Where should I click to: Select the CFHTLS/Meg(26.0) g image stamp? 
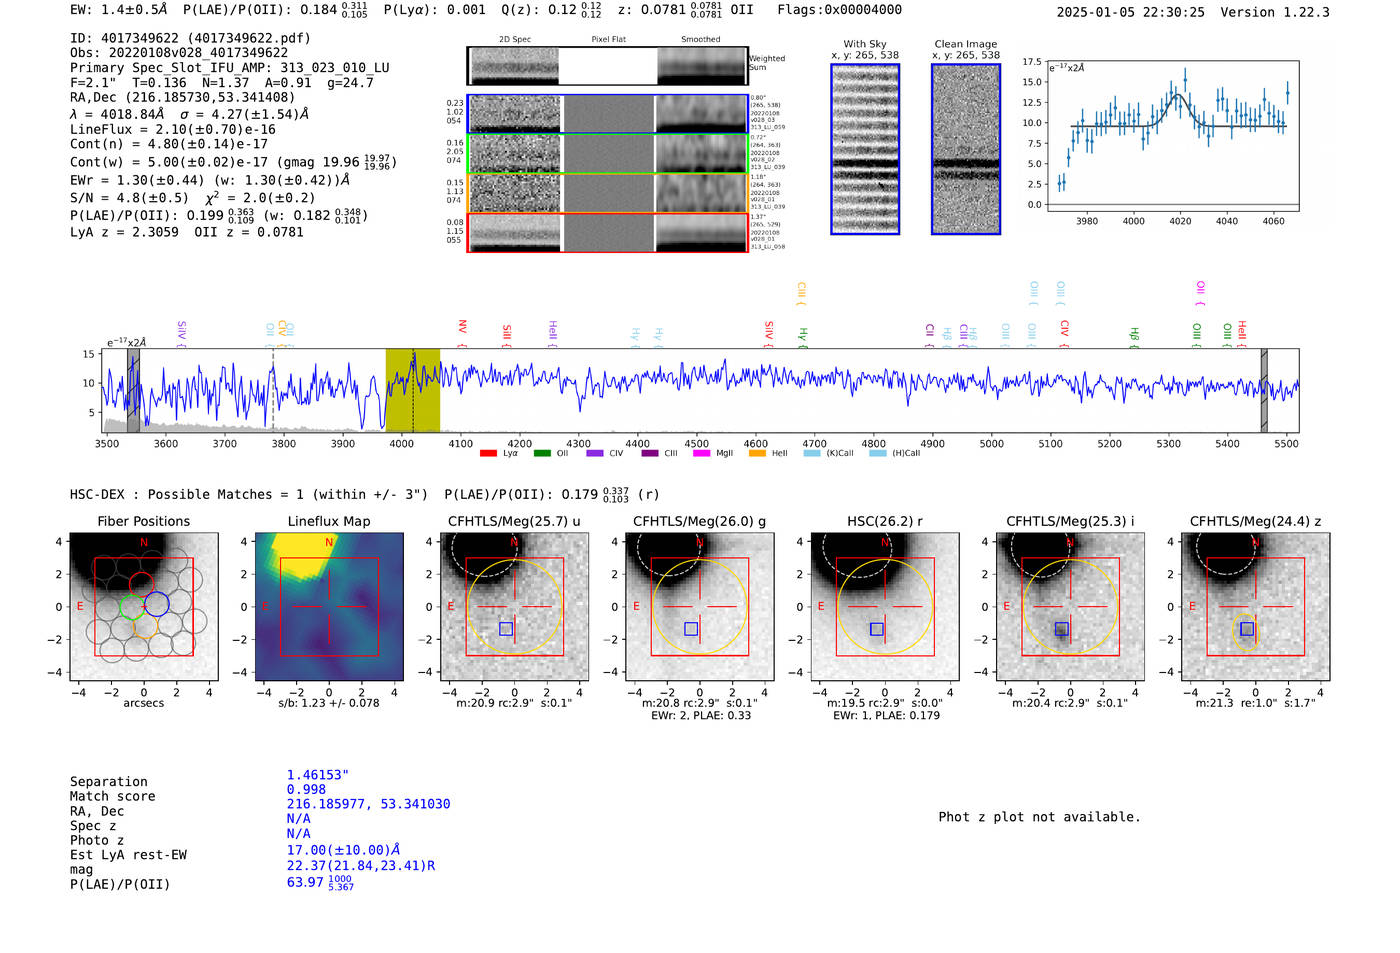coord(700,607)
